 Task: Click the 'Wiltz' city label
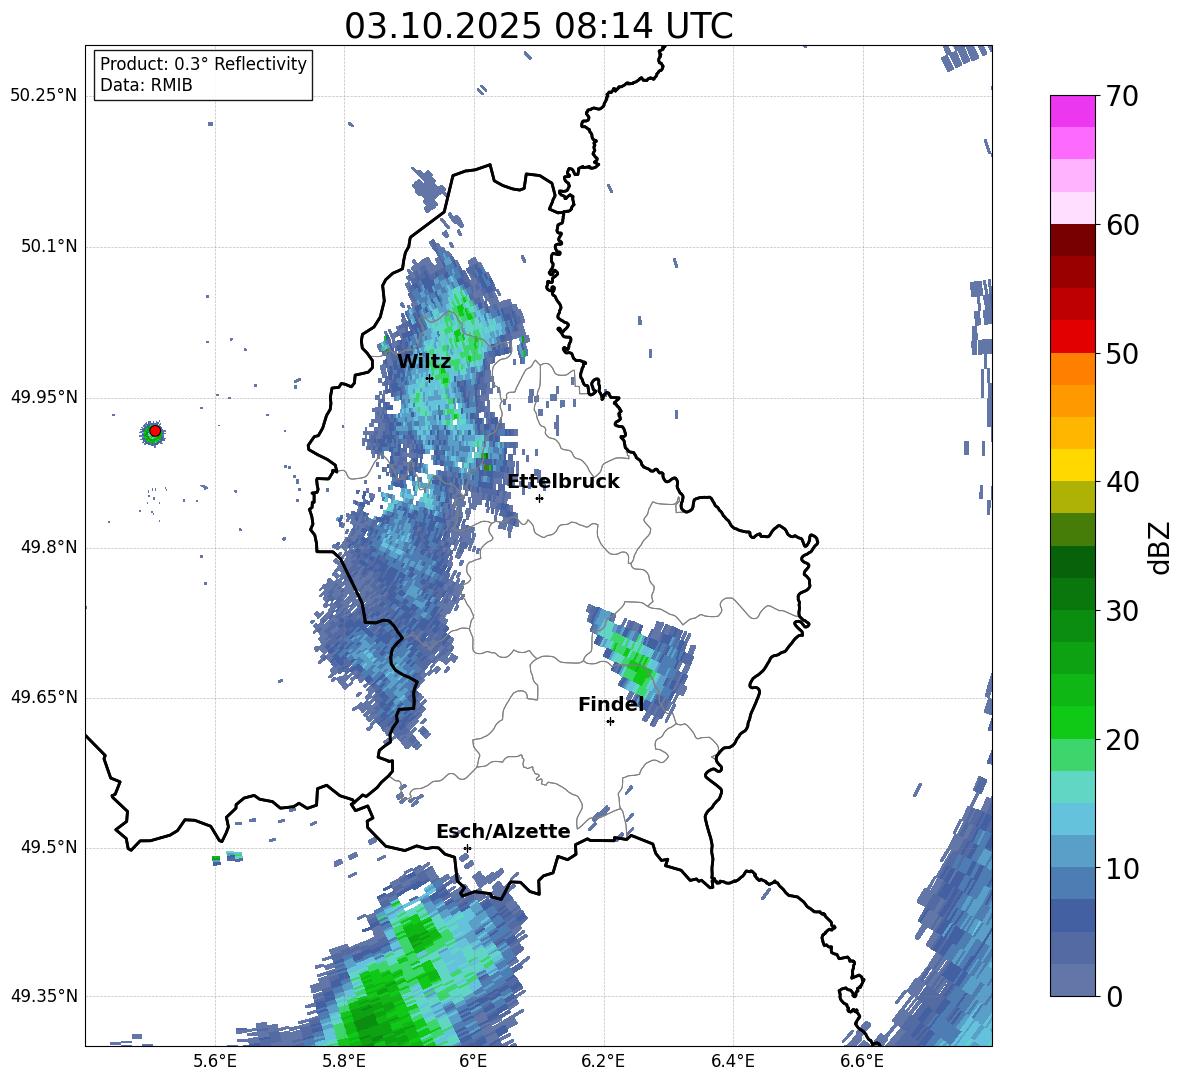[x=424, y=361]
